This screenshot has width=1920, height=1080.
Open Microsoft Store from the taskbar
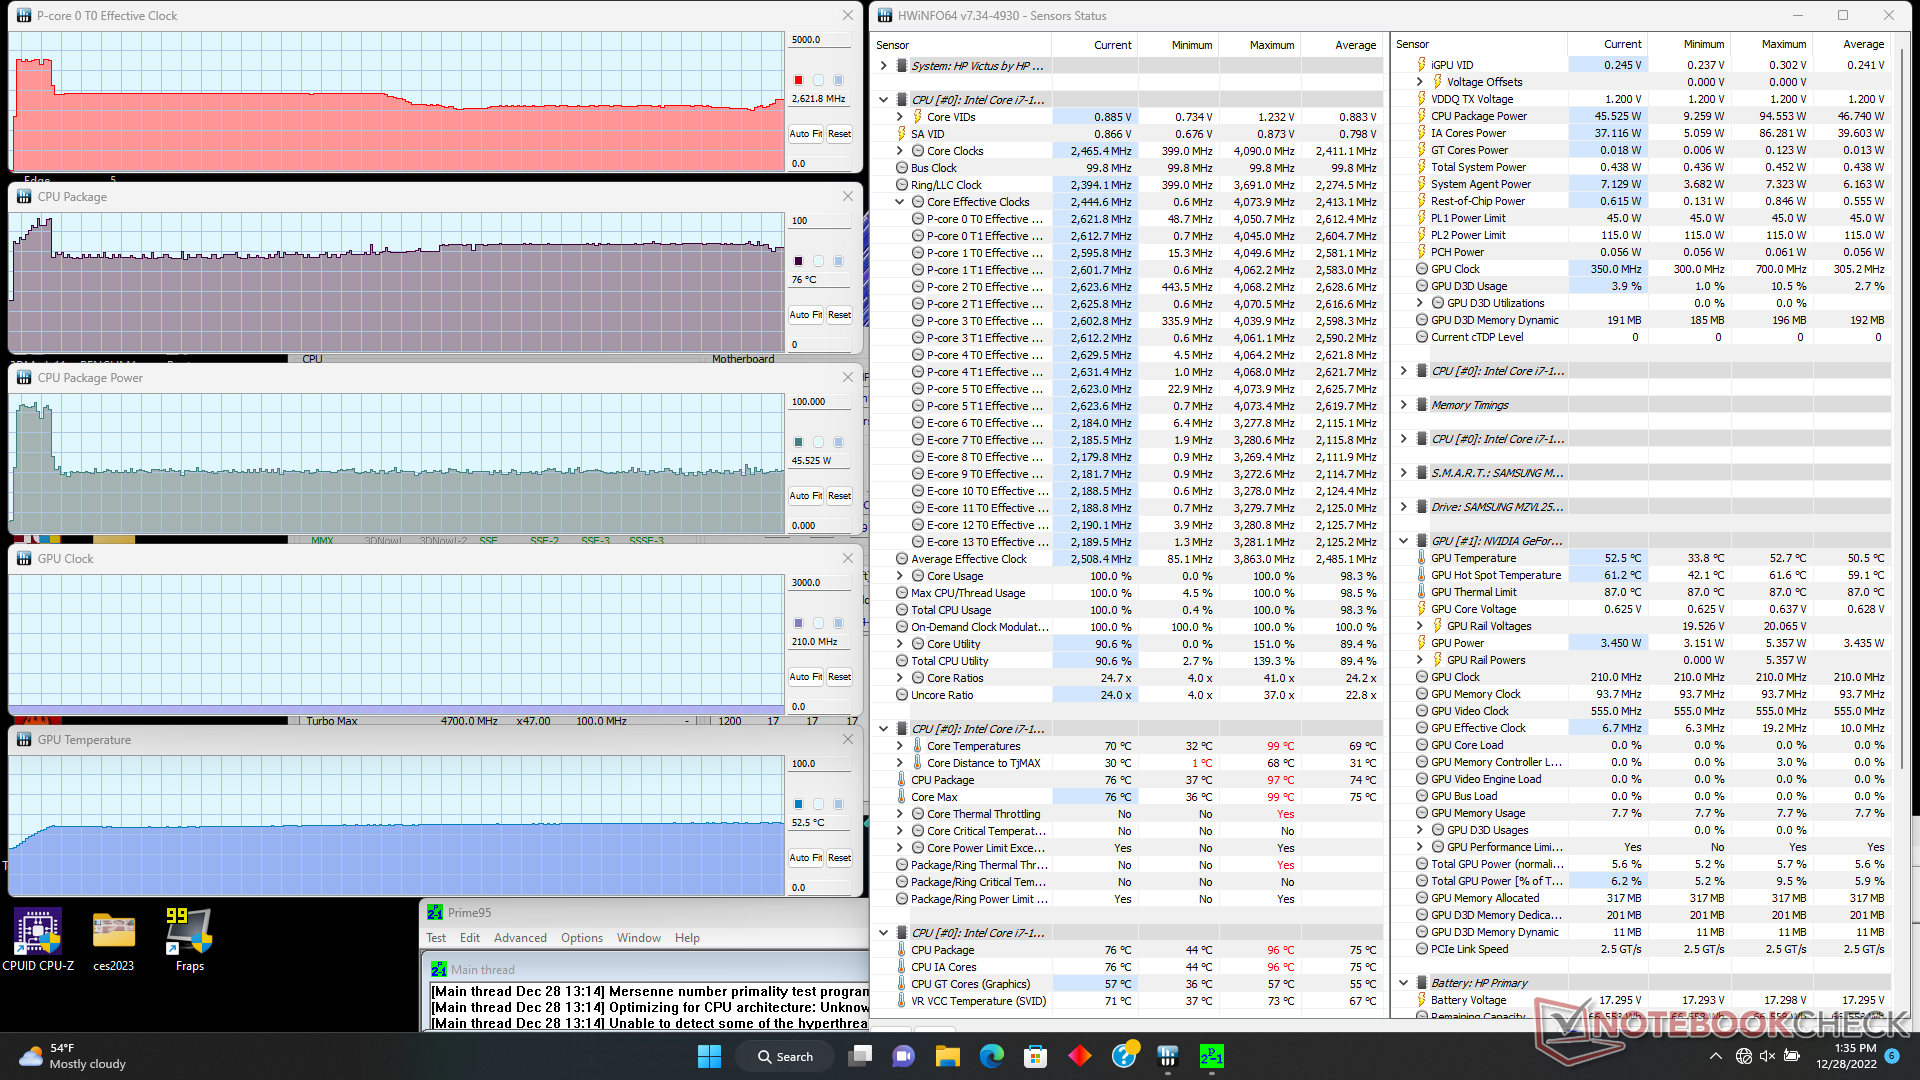[1035, 1056]
